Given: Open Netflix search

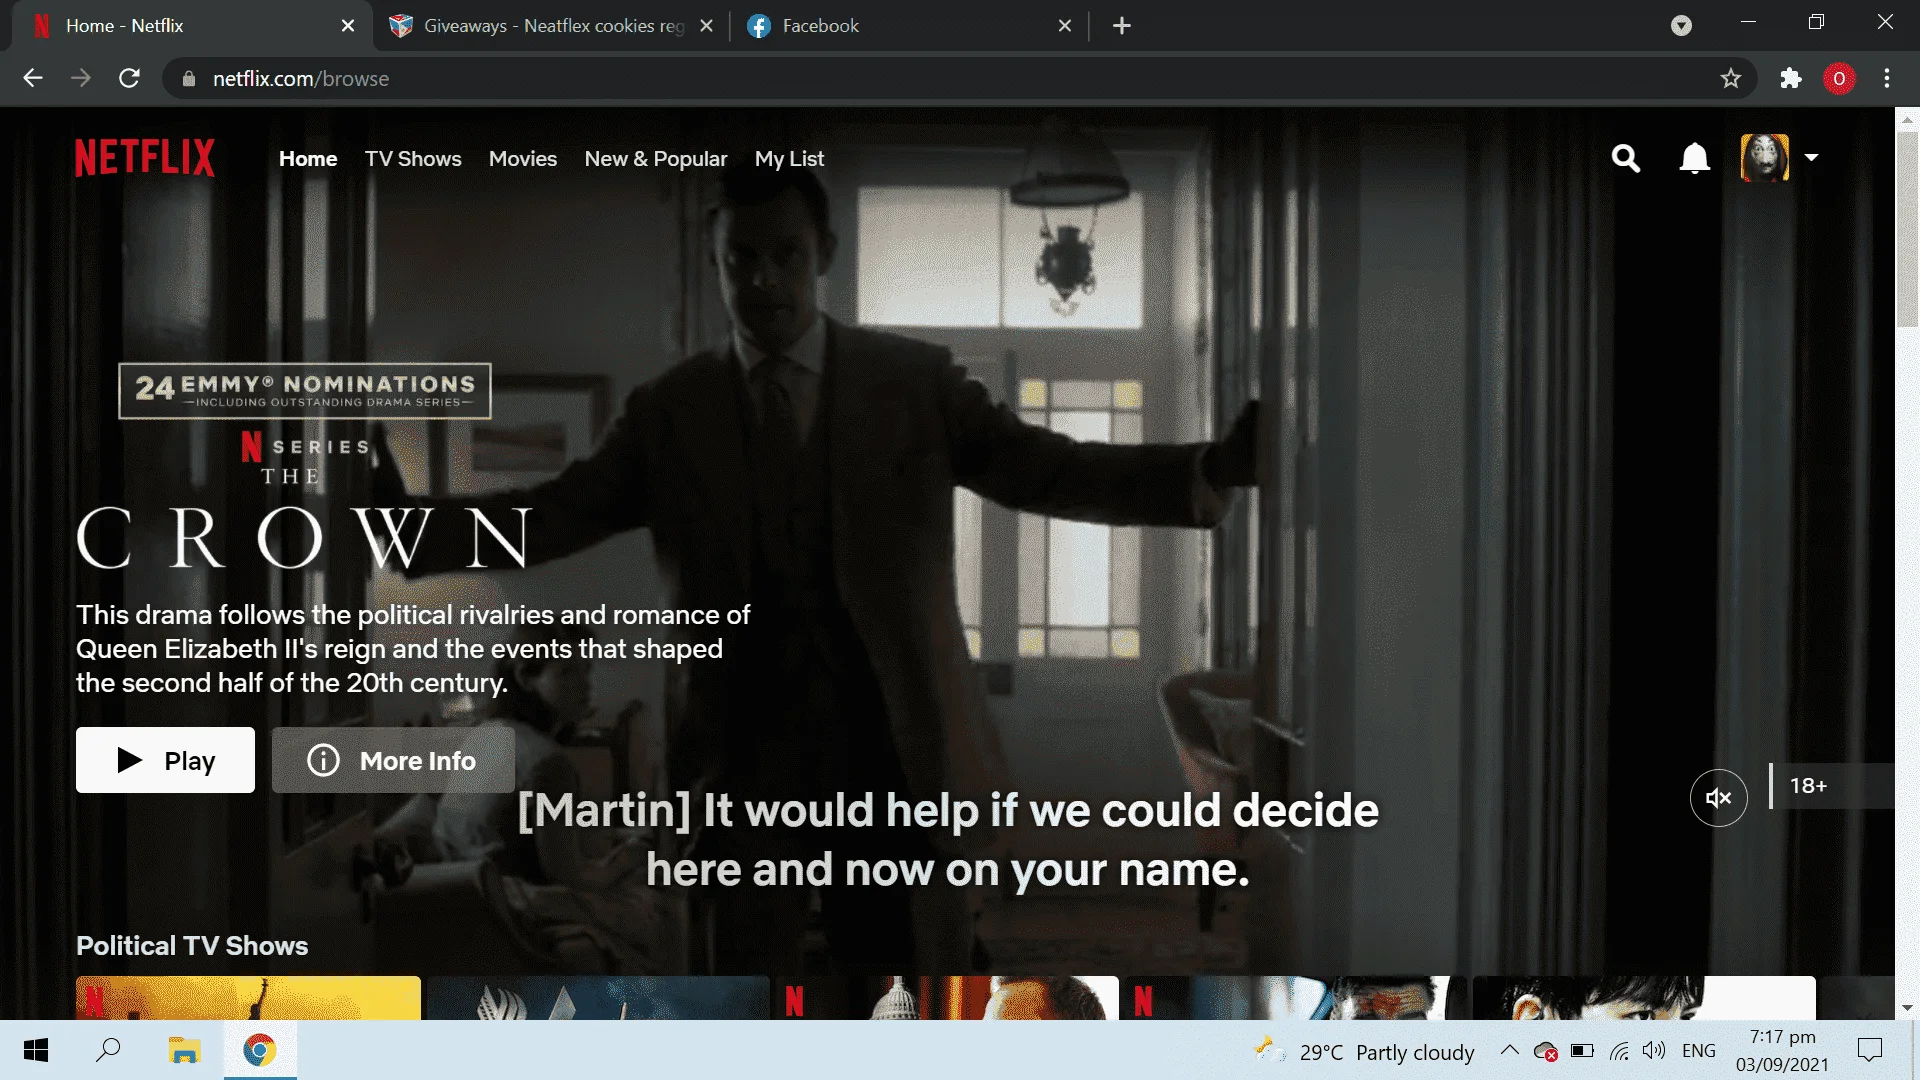Looking at the screenshot, I should [x=1626, y=158].
